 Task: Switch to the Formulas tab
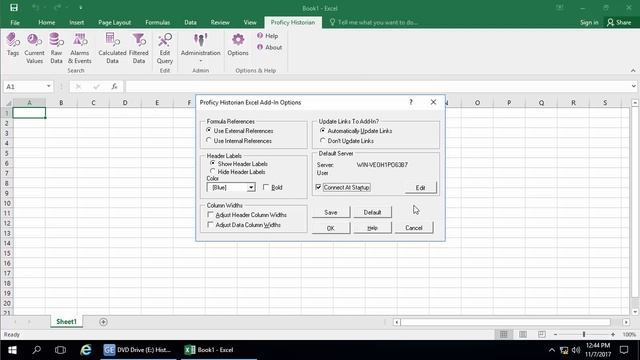coord(158,22)
